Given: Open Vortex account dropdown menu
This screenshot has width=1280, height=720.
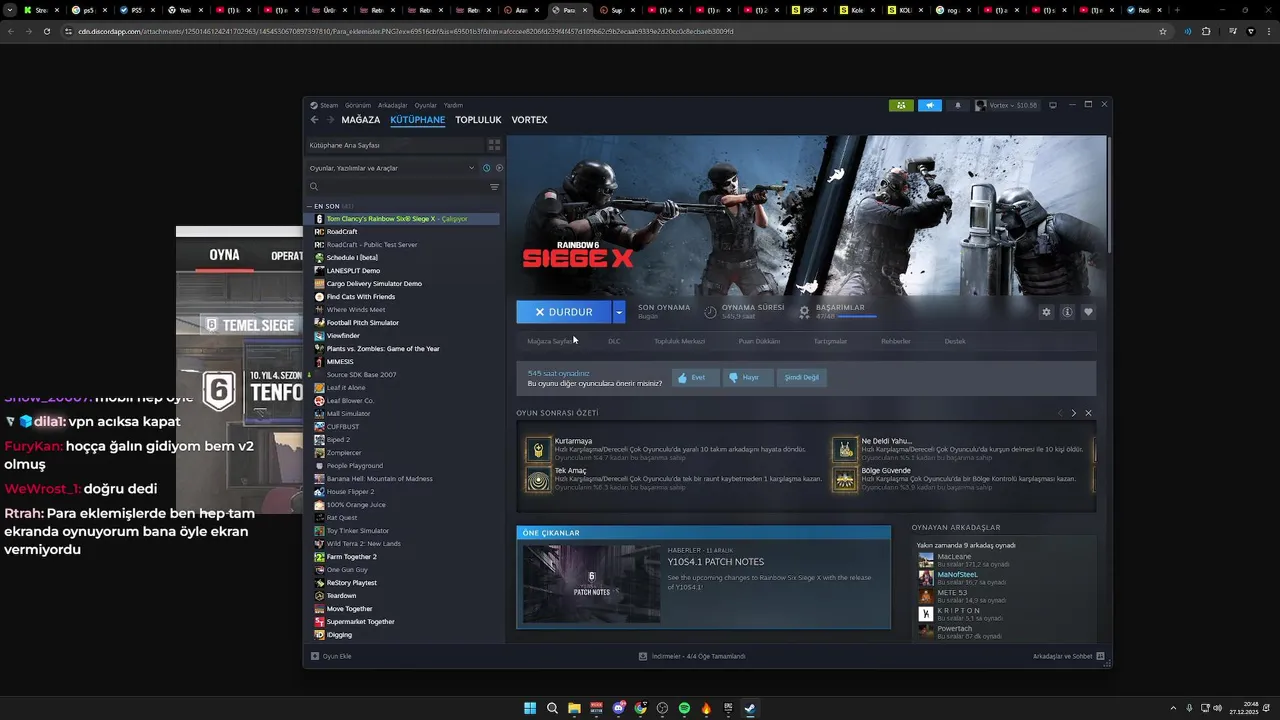Looking at the screenshot, I should pyautogui.click(x=1007, y=105).
